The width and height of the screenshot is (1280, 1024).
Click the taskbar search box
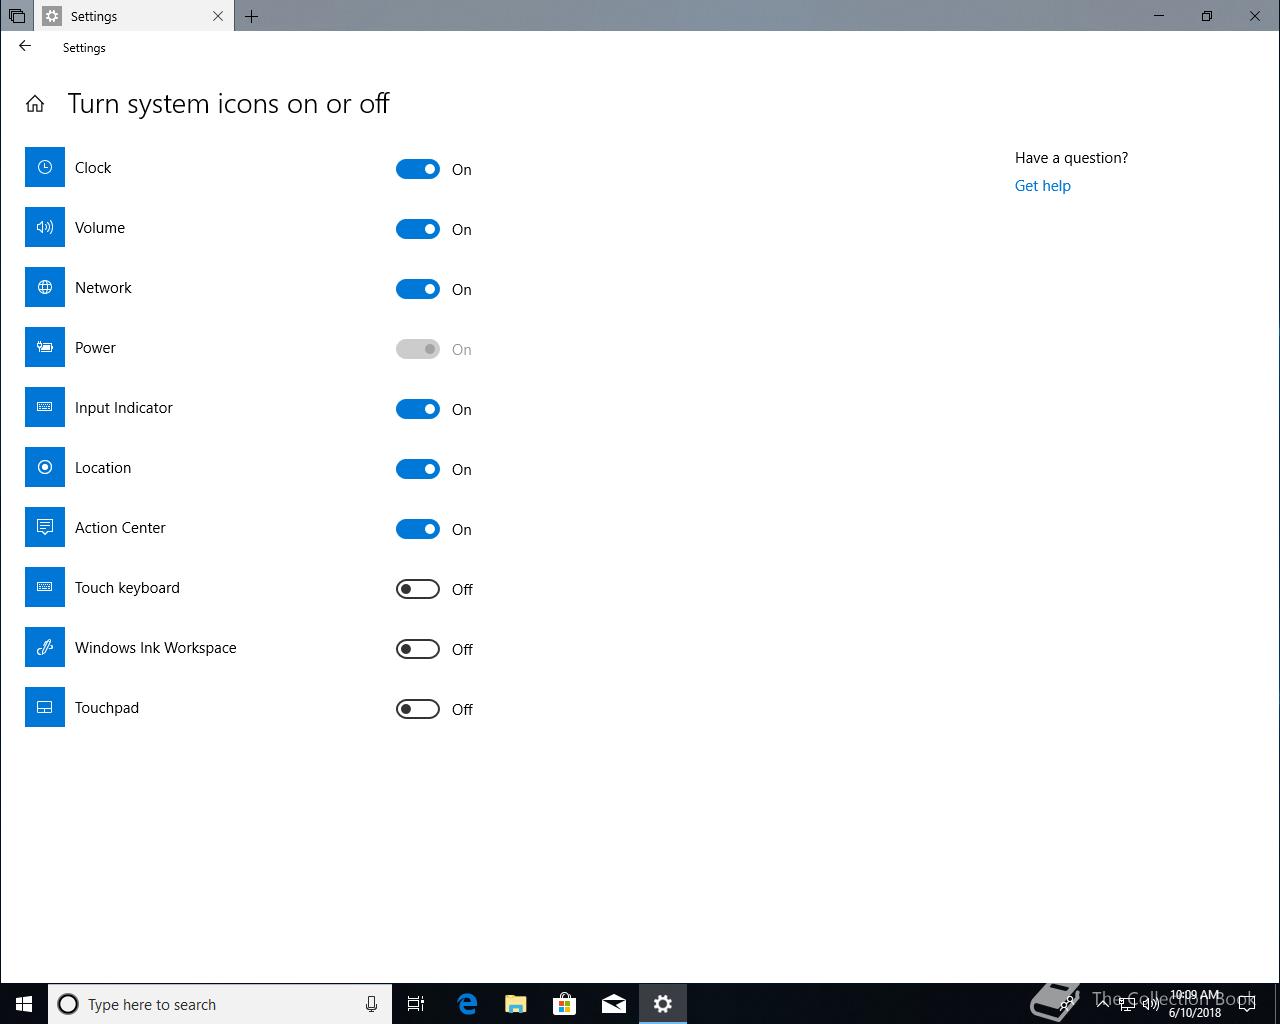pos(220,1004)
